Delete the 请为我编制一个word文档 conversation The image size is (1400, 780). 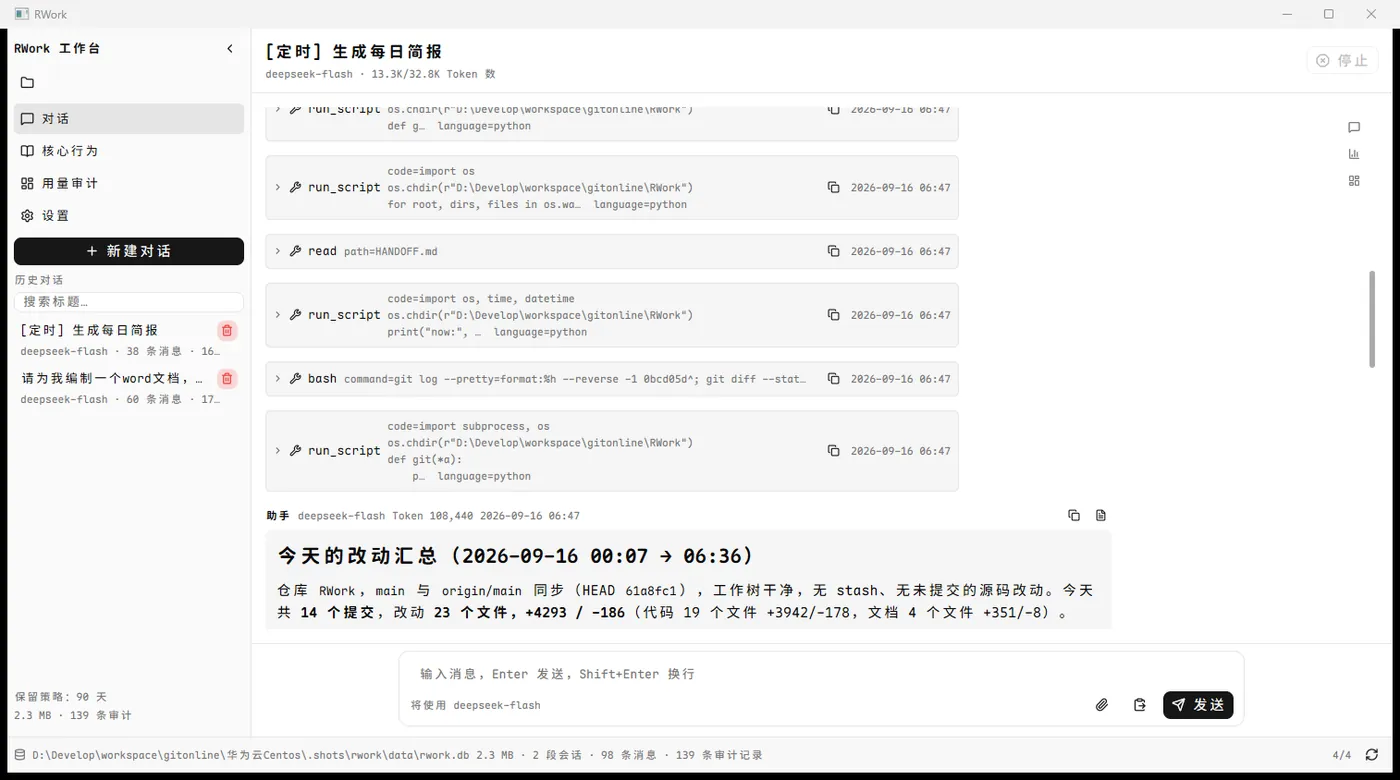pyautogui.click(x=227, y=379)
